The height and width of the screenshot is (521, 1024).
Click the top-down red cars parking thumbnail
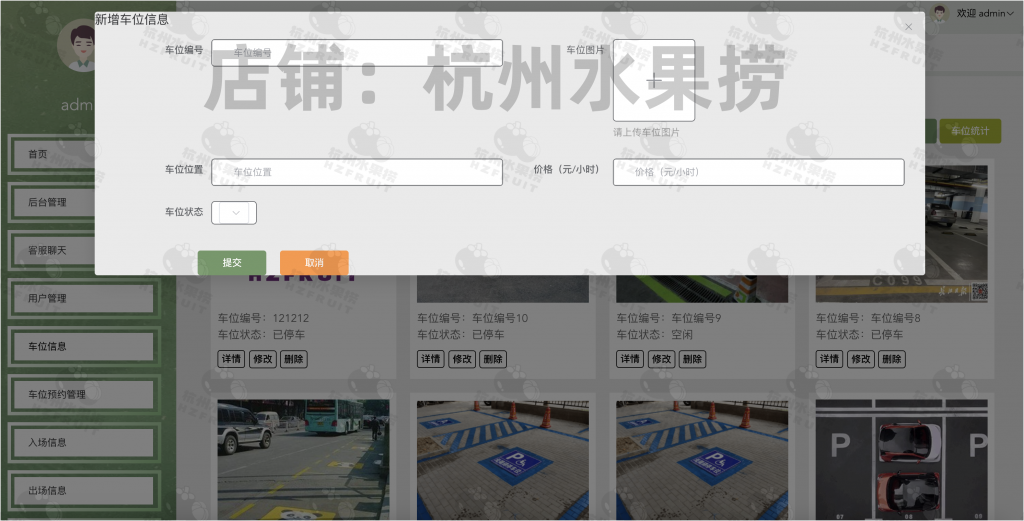[901, 460]
